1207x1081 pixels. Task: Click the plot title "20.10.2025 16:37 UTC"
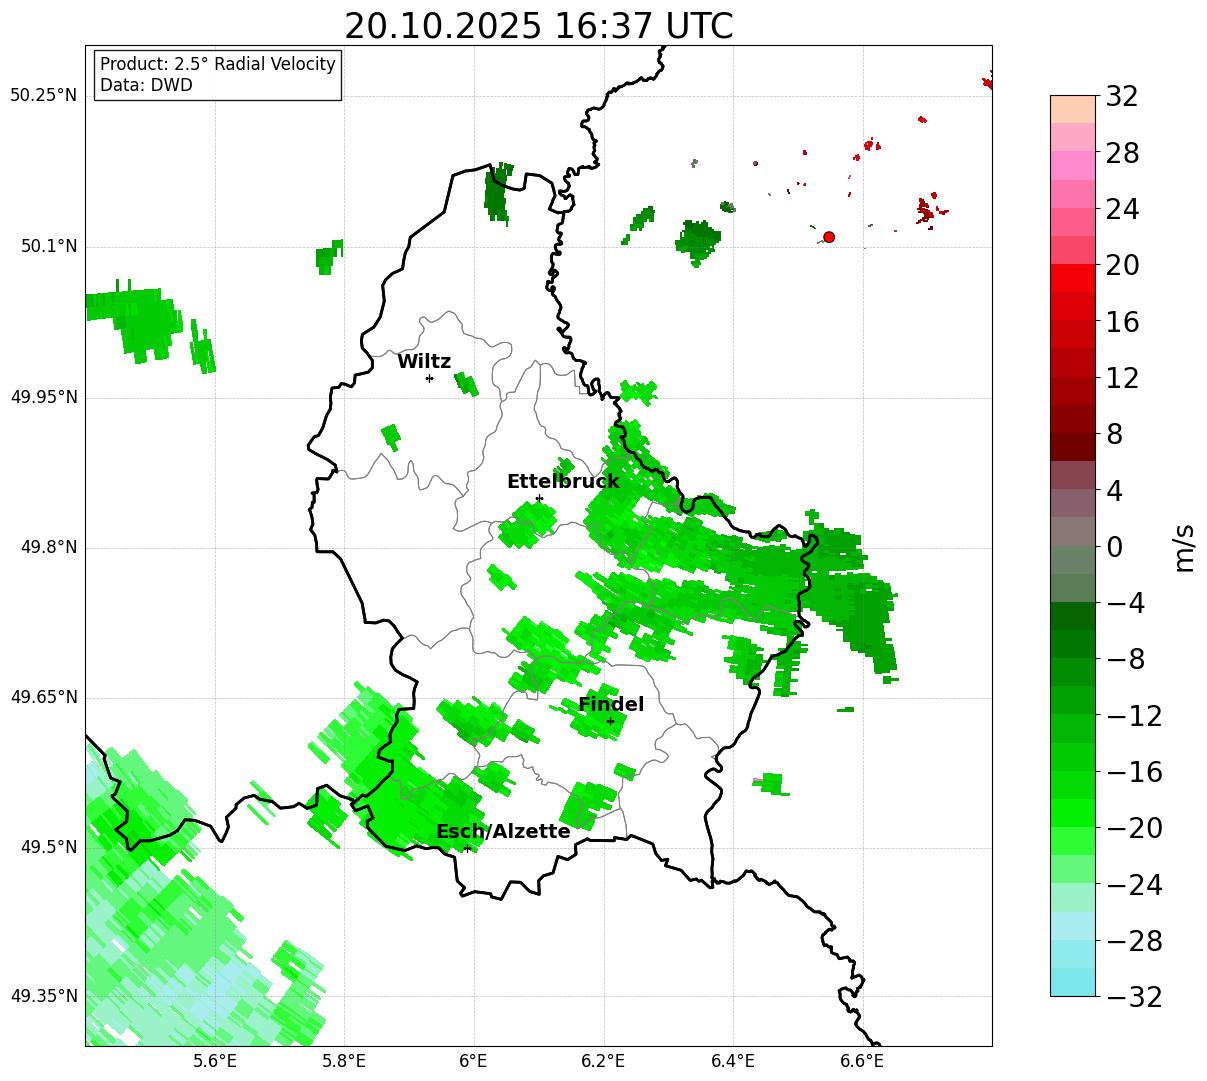tap(538, 26)
